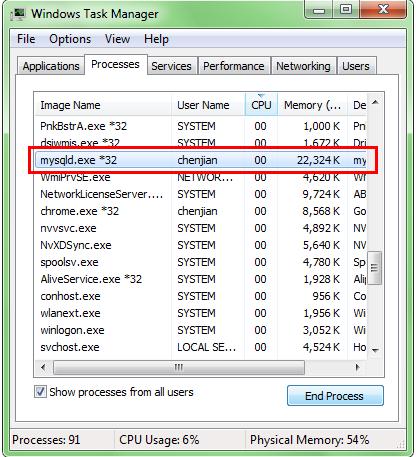Toggle Show processes from all users checkbox
The height and width of the screenshot is (457, 416).
(40, 391)
